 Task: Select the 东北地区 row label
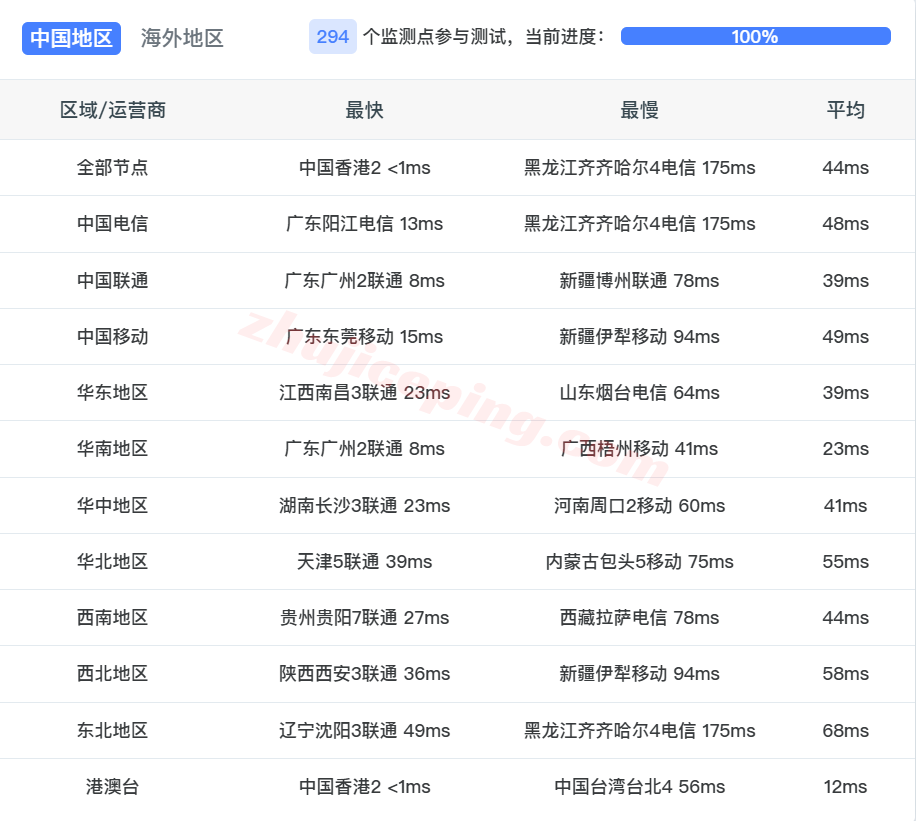click(x=113, y=730)
